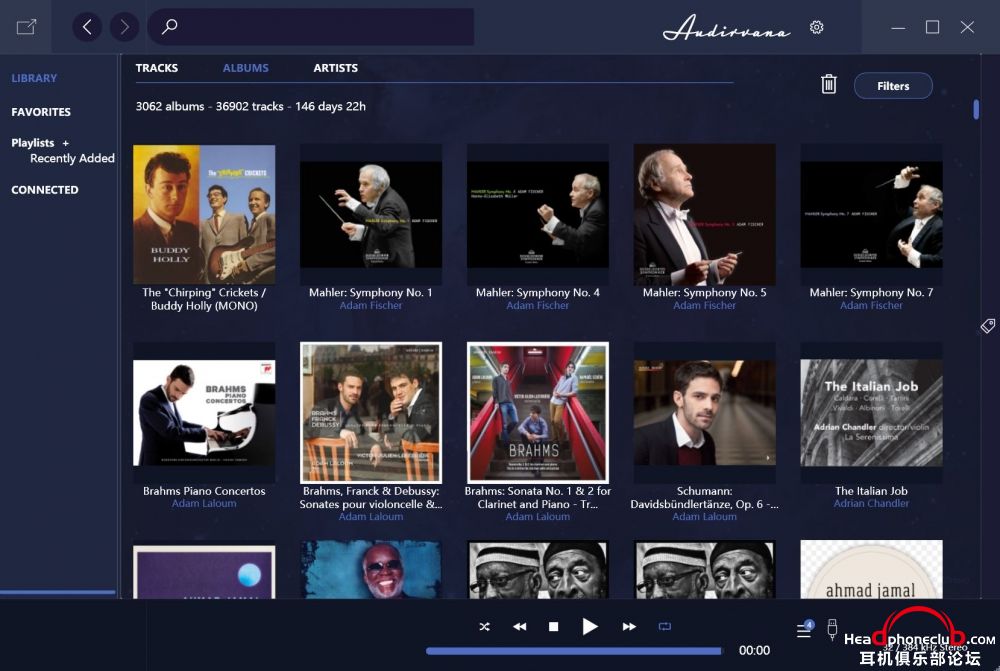This screenshot has height=671, width=1000.
Task: Click Adam Fischer link under Symphony No. 1
Action: (371, 306)
